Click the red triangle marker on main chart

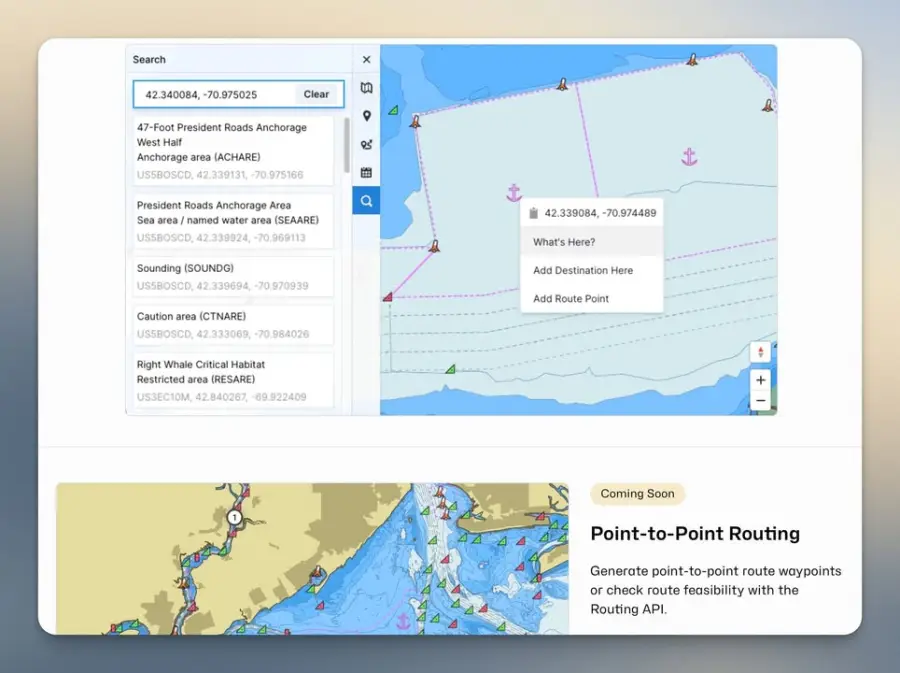tap(388, 297)
